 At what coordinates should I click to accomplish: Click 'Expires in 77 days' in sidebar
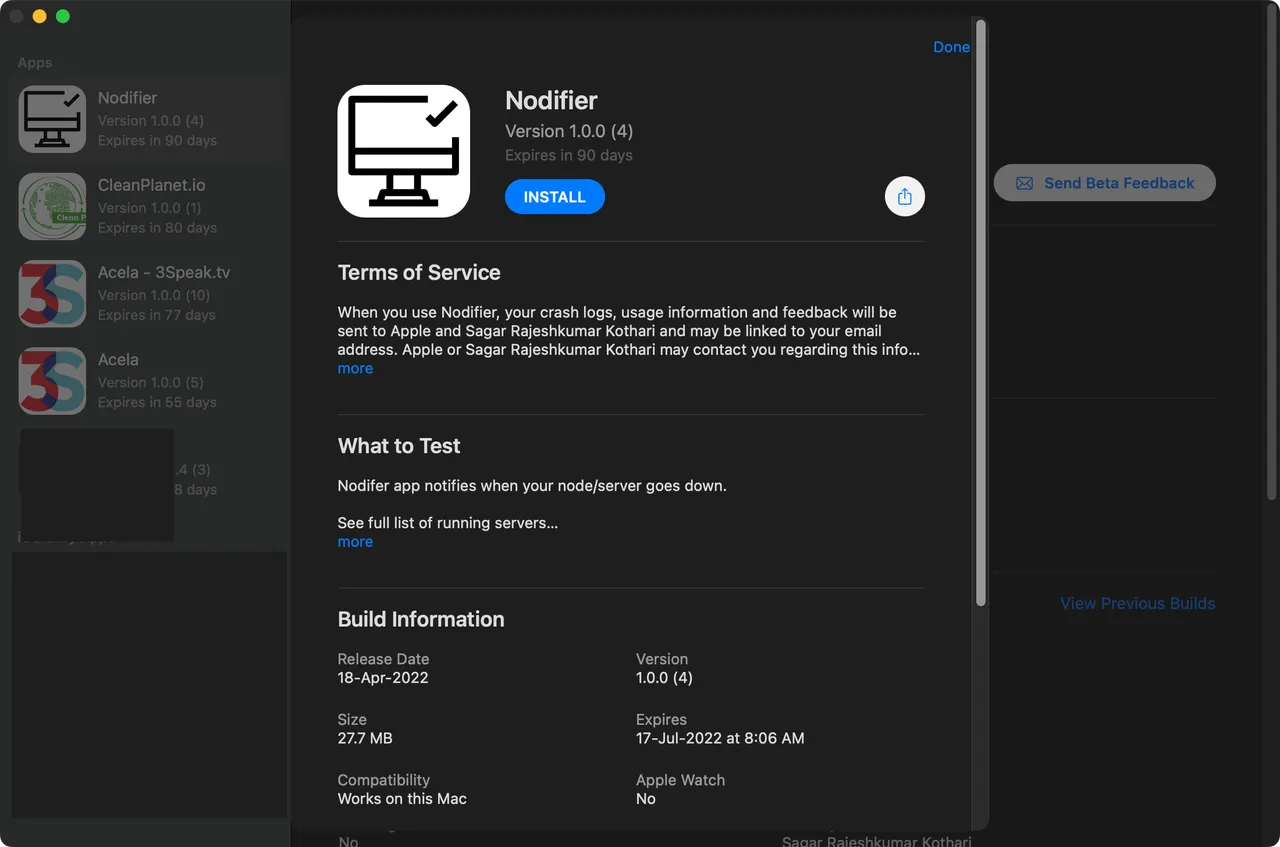tap(157, 315)
